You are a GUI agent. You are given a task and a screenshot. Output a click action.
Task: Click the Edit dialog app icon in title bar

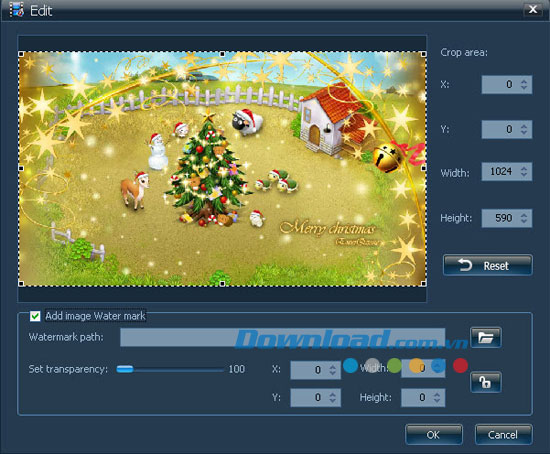pyautogui.click(x=16, y=10)
